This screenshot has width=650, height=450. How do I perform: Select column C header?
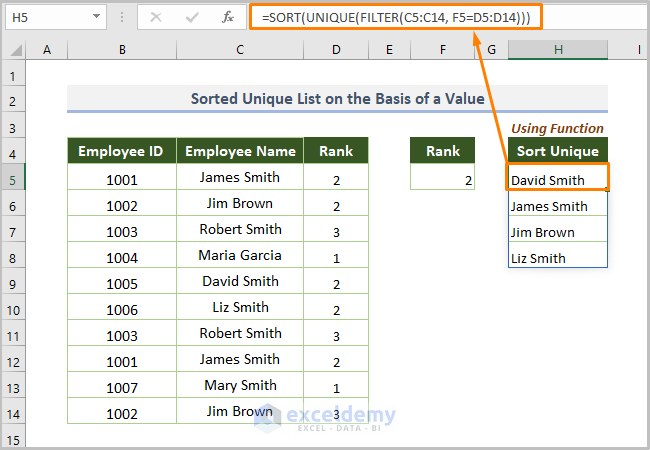click(x=240, y=50)
